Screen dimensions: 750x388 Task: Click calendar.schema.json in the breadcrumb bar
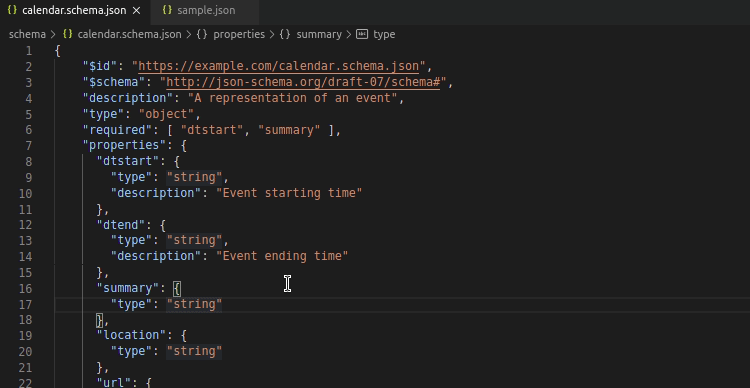coord(129,34)
